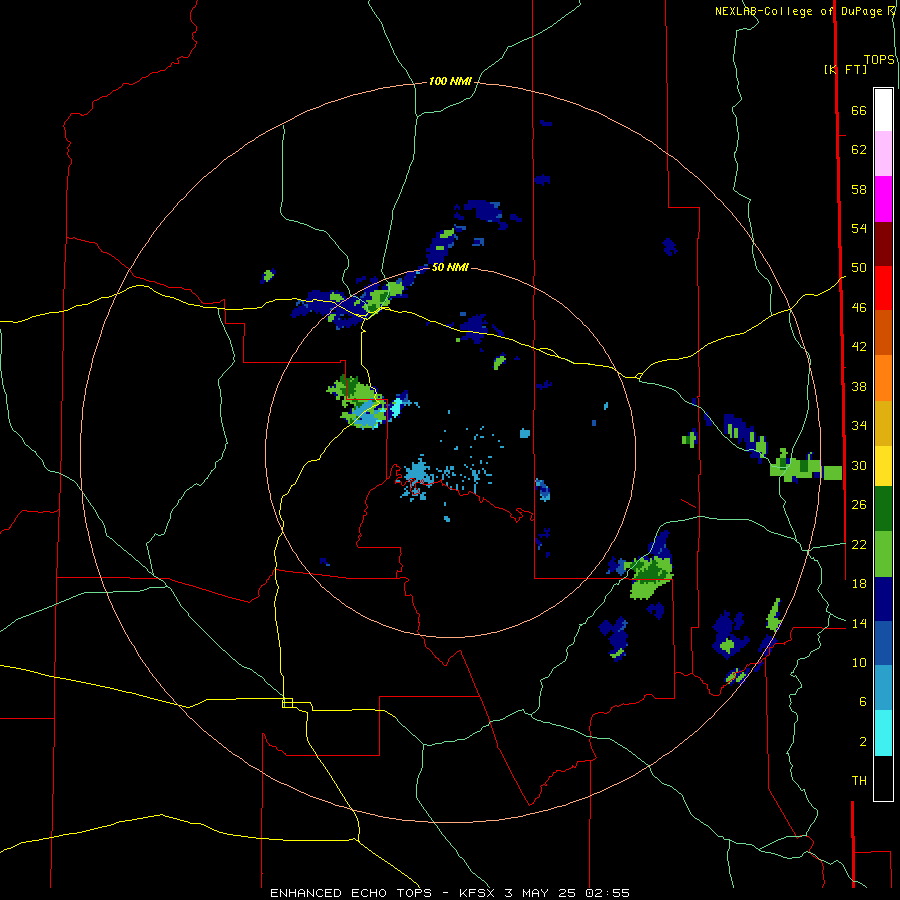This screenshot has height=900, width=900.
Task: Click the TH threshold label
Action: click(x=859, y=781)
